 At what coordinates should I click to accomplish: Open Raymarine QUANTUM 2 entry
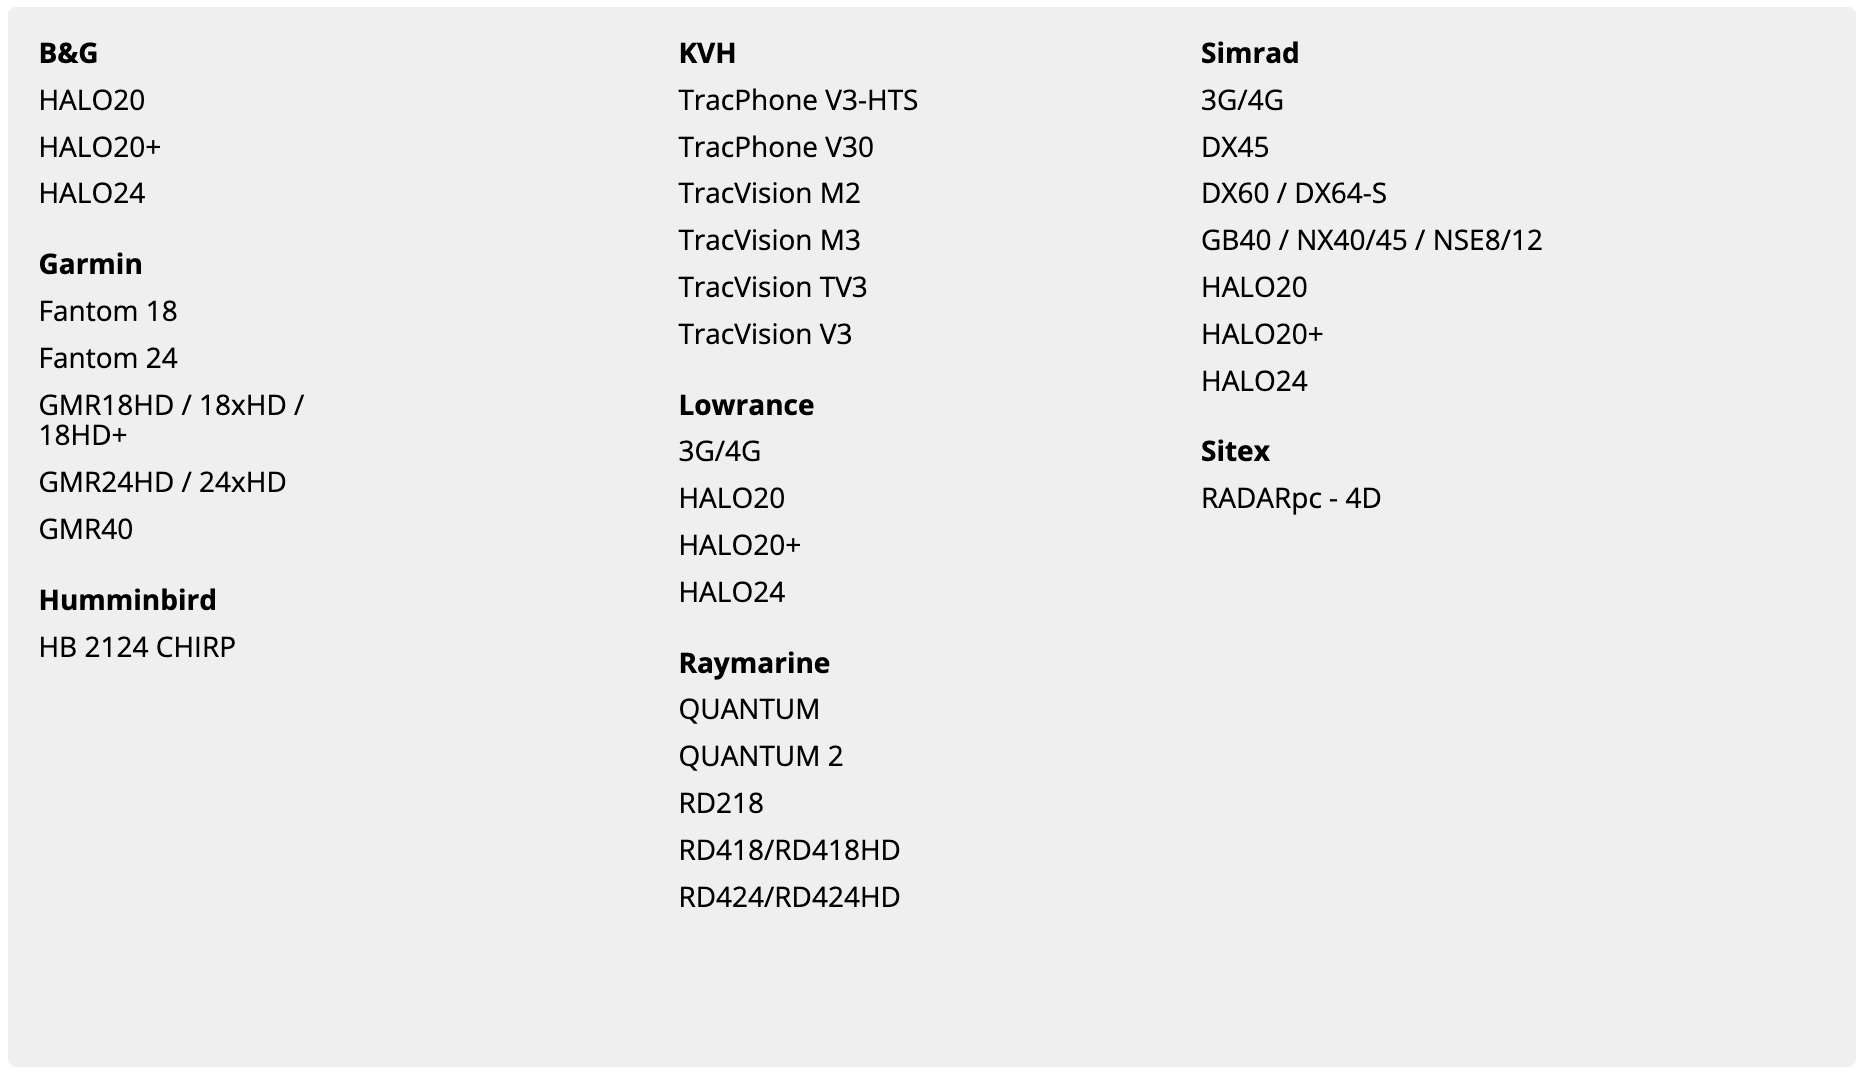click(x=761, y=756)
